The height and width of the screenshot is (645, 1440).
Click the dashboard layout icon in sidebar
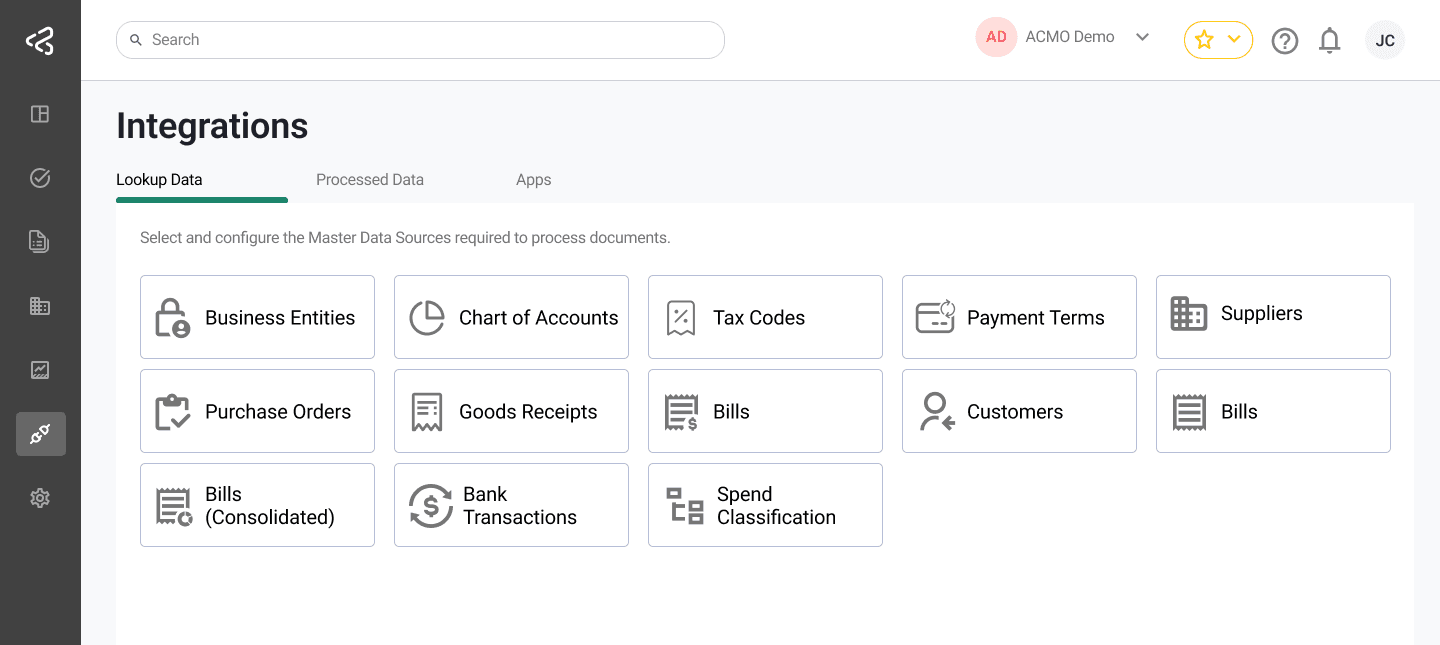[40, 114]
